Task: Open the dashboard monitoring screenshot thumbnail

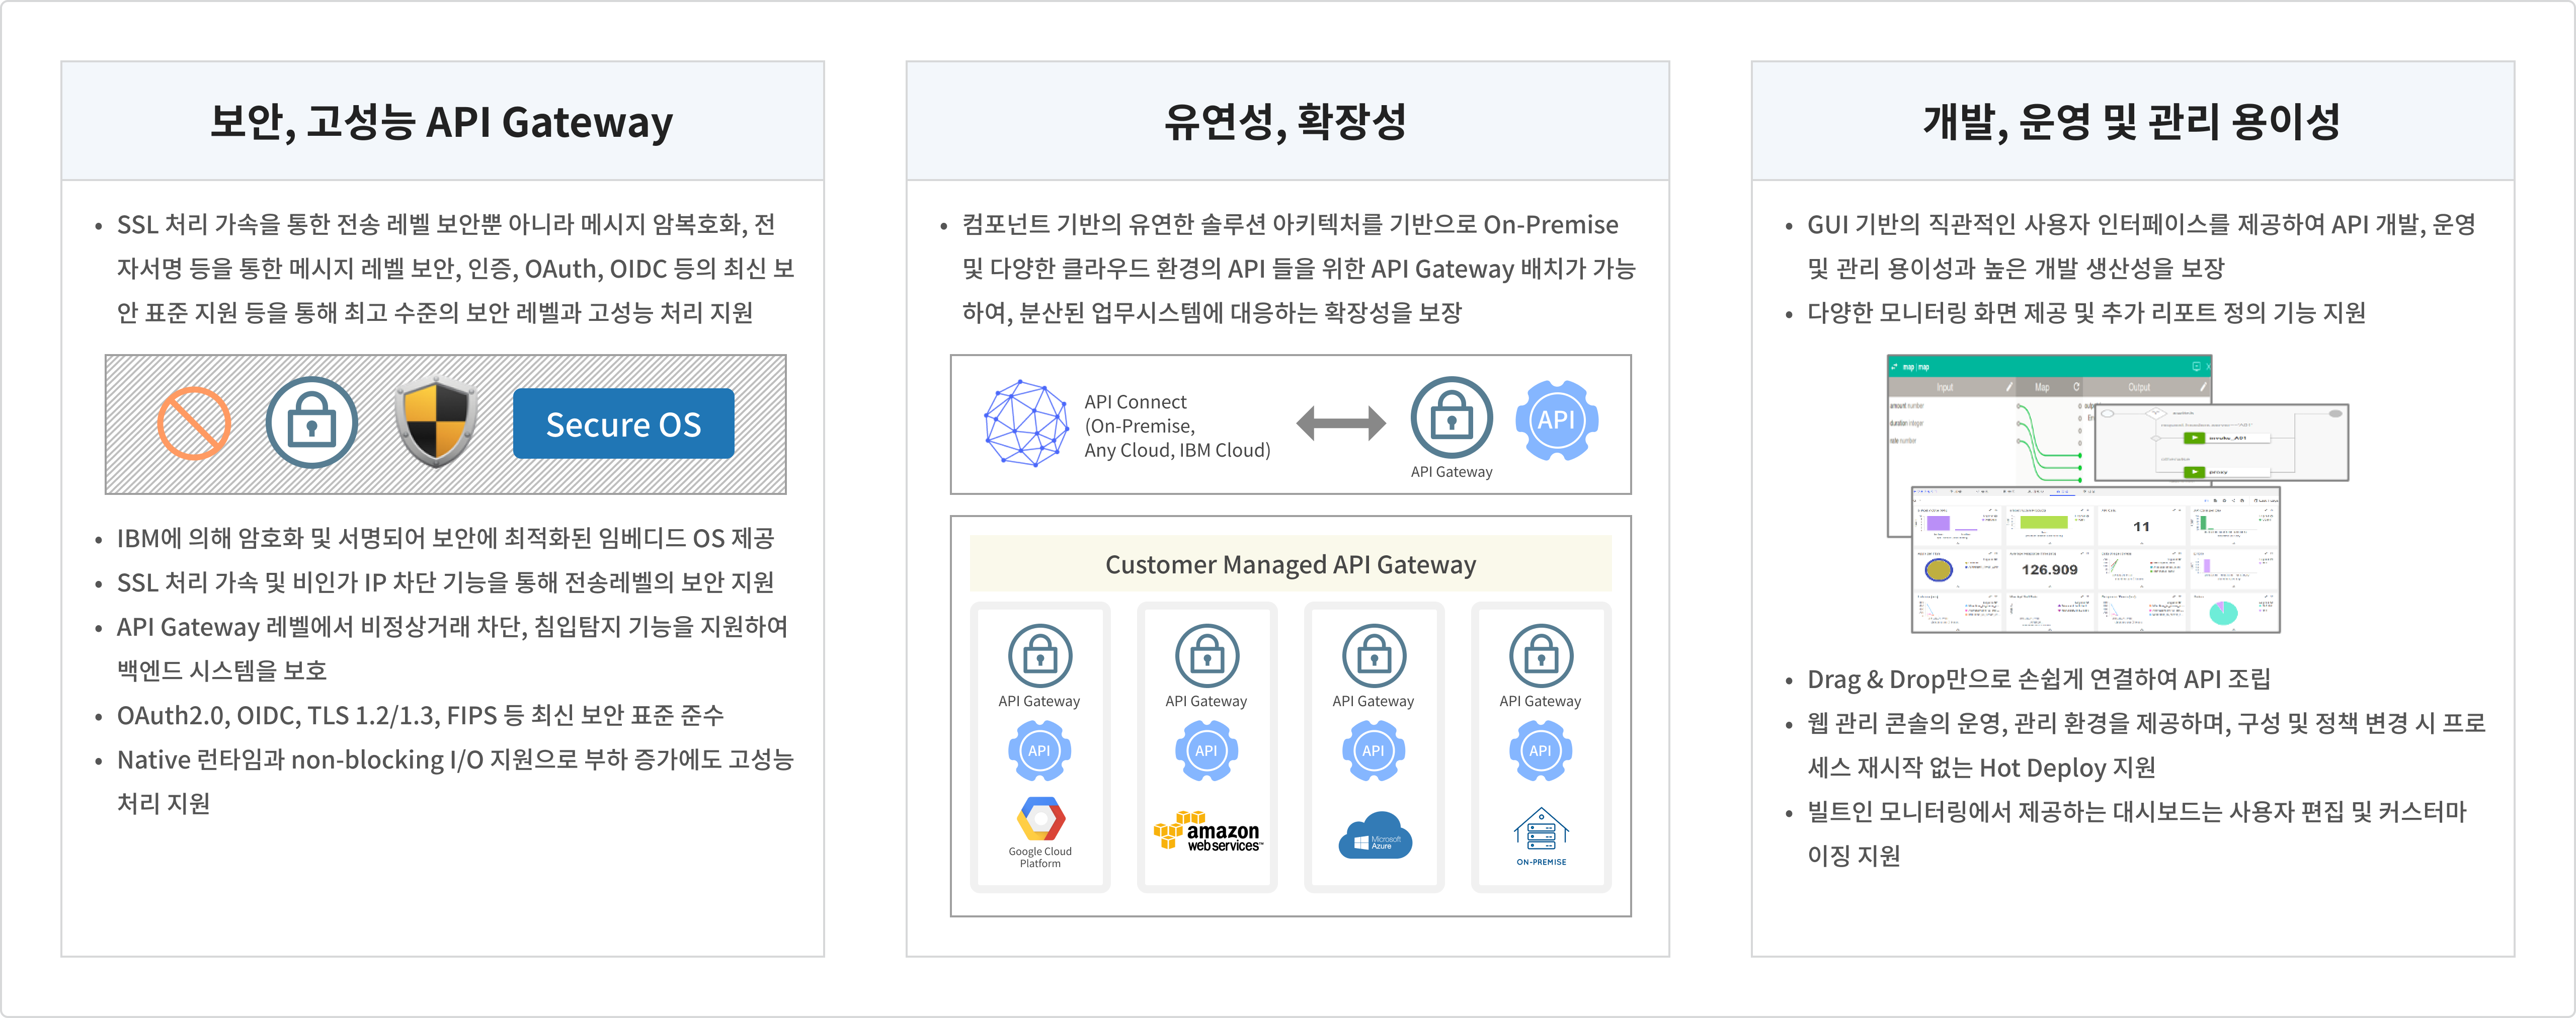Action: pos(2095,560)
